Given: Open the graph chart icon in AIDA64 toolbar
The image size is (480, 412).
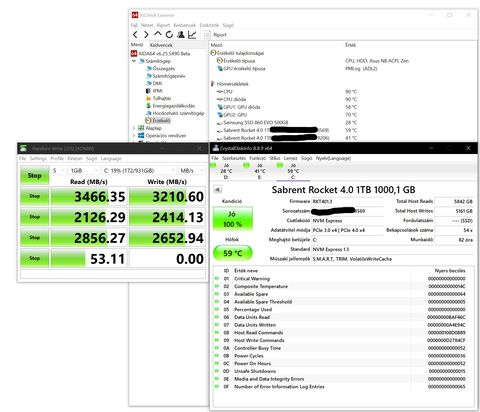Looking at the screenshot, I should click(x=192, y=34).
